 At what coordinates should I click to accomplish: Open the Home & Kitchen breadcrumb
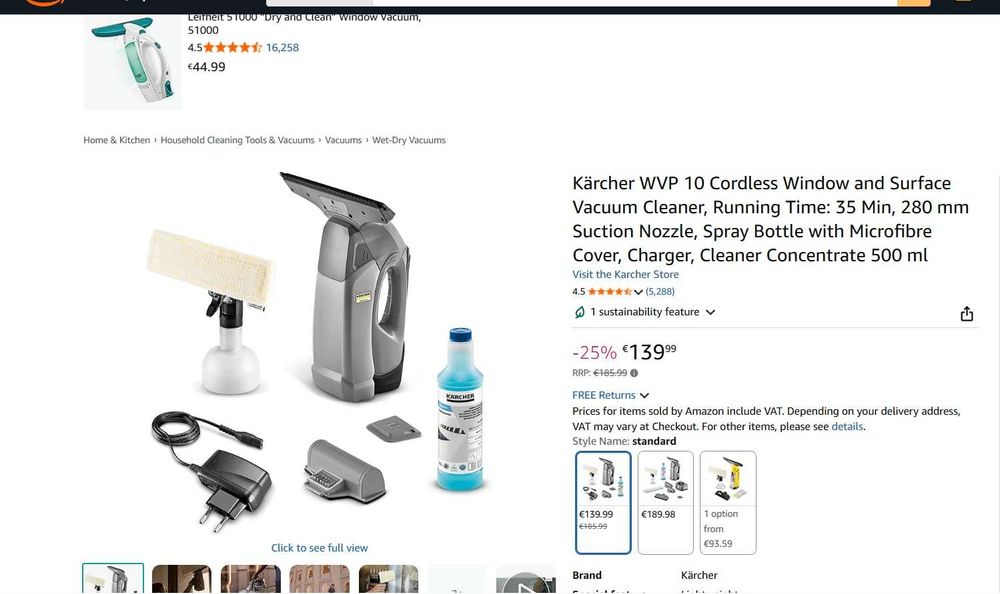117,140
